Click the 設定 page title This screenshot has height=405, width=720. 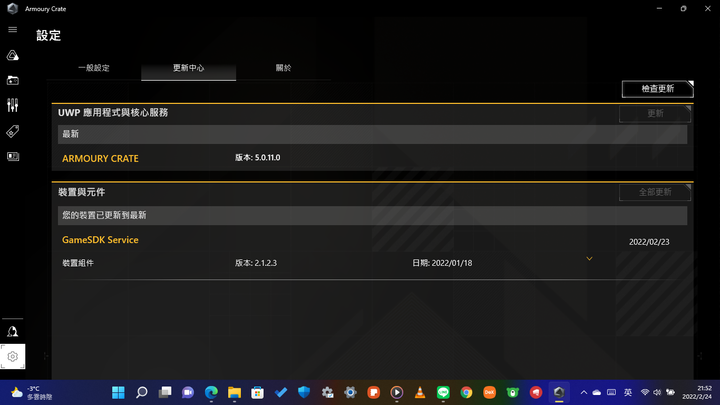(x=49, y=35)
